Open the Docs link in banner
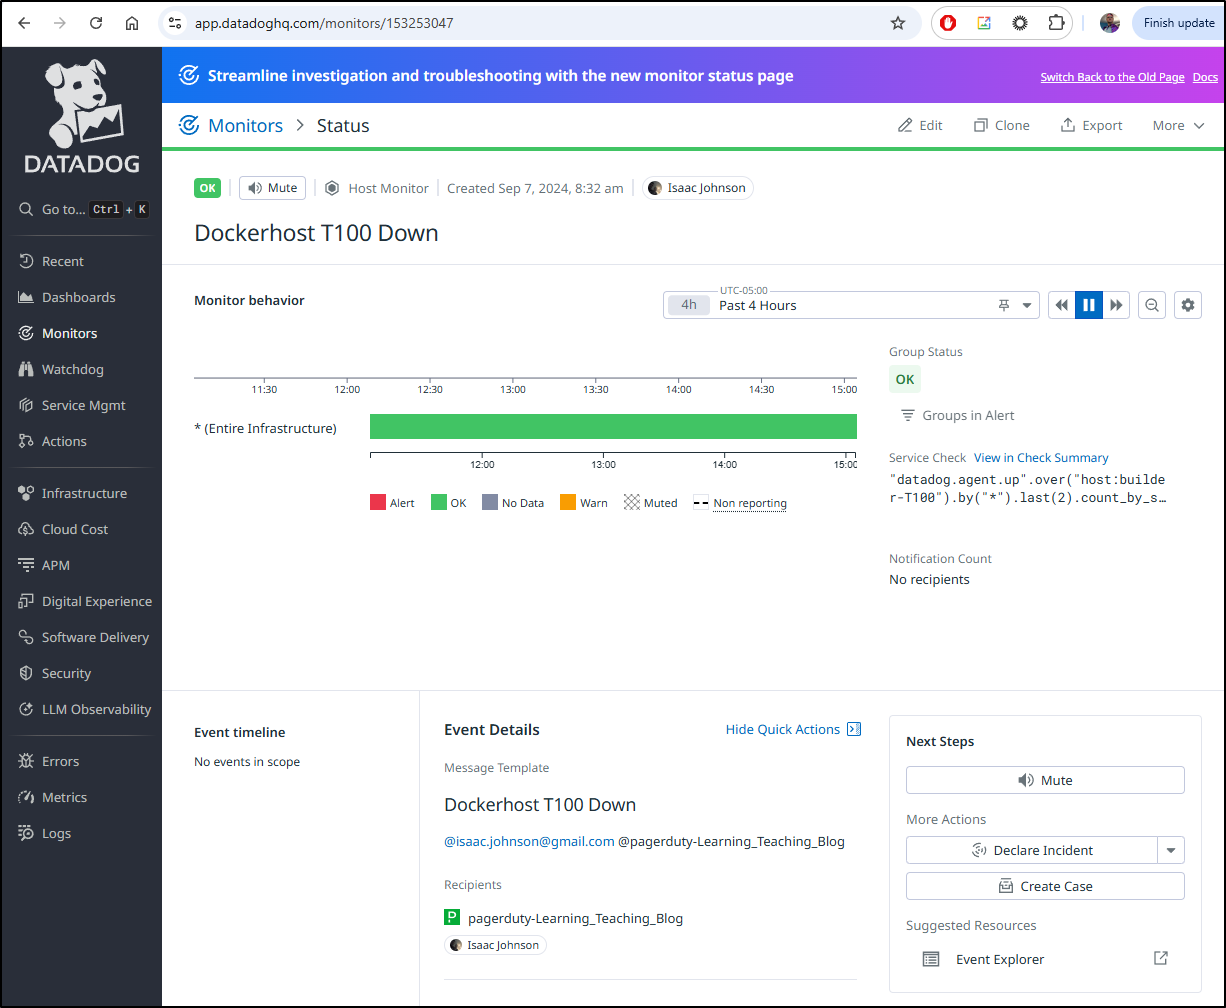Screen dimensions: 1226x1008 (1205, 77)
